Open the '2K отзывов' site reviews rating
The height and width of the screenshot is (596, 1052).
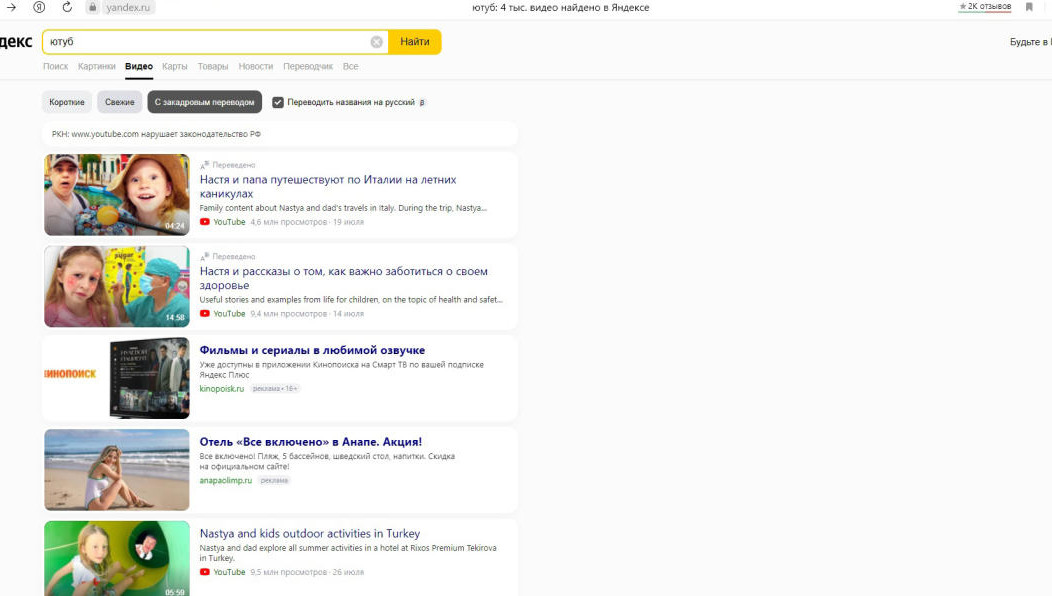tap(985, 7)
